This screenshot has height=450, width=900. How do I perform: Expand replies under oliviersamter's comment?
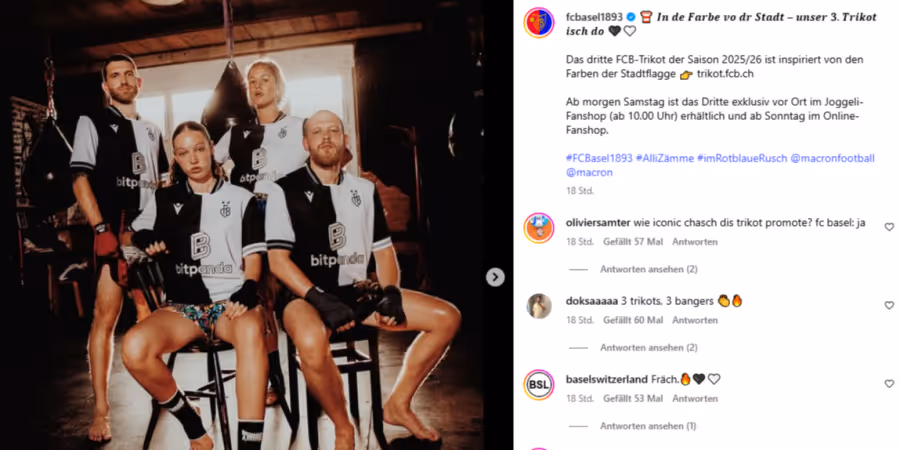(649, 269)
